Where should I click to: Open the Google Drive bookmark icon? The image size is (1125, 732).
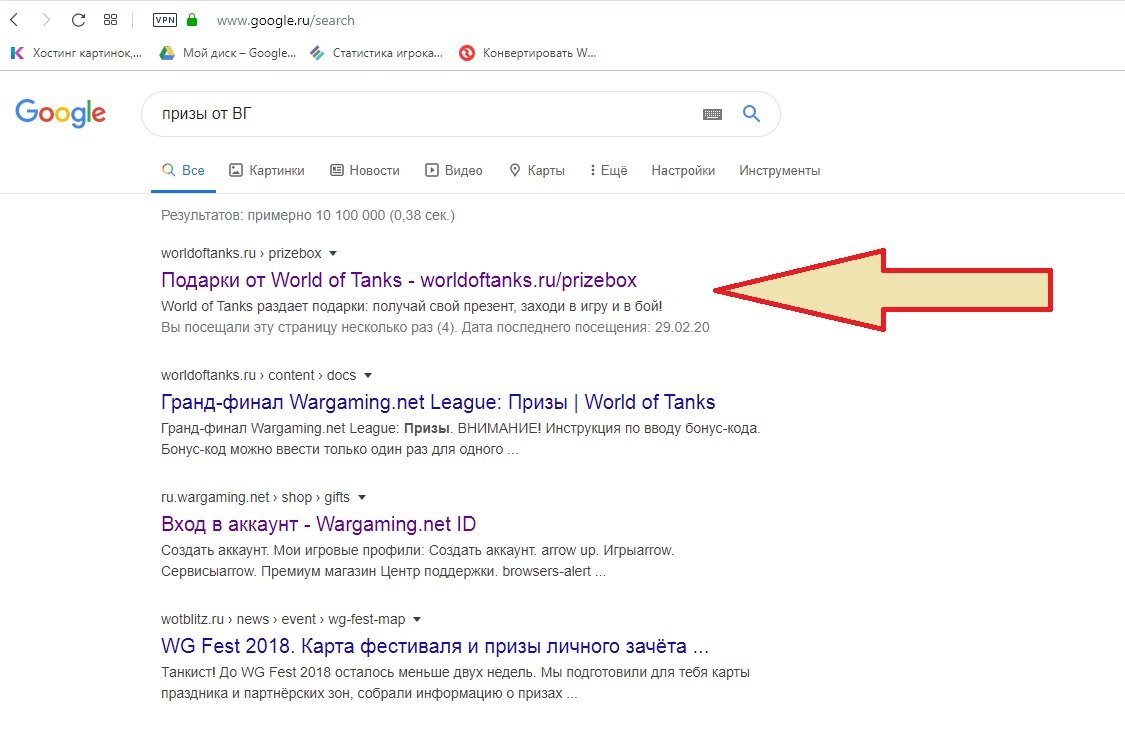(x=166, y=53)
